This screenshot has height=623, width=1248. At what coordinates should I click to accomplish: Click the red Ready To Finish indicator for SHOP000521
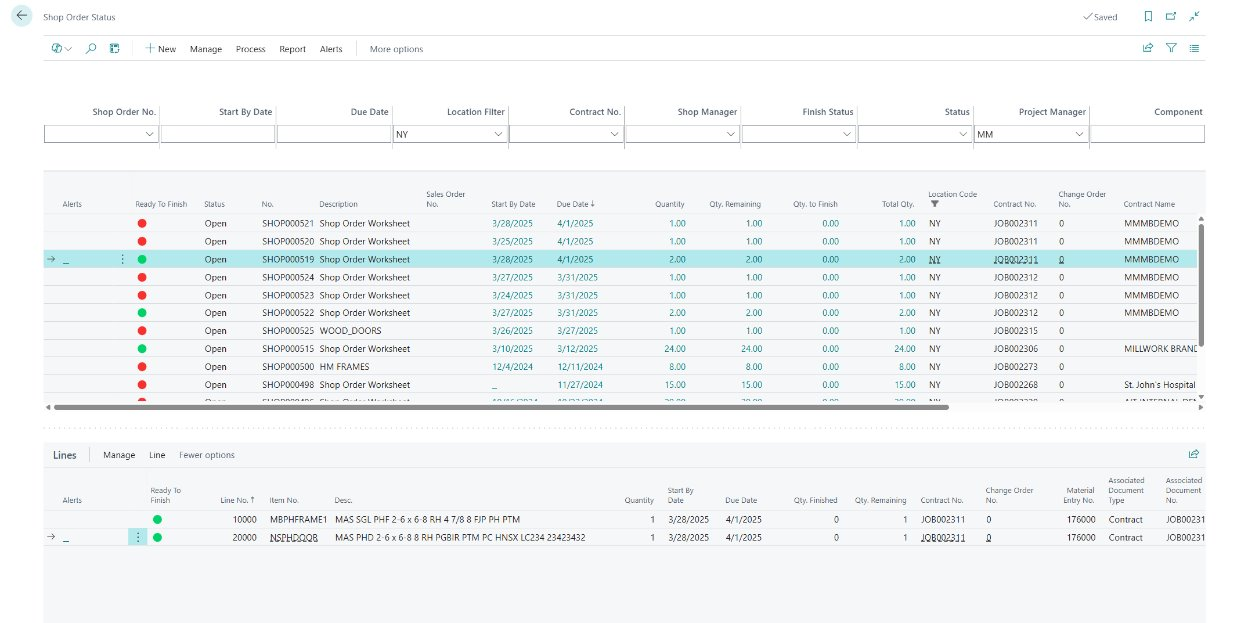143,223
